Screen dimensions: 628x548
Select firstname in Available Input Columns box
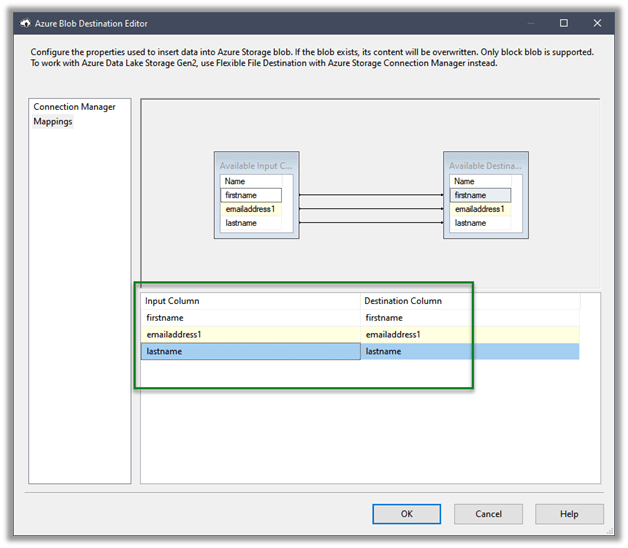252,196
